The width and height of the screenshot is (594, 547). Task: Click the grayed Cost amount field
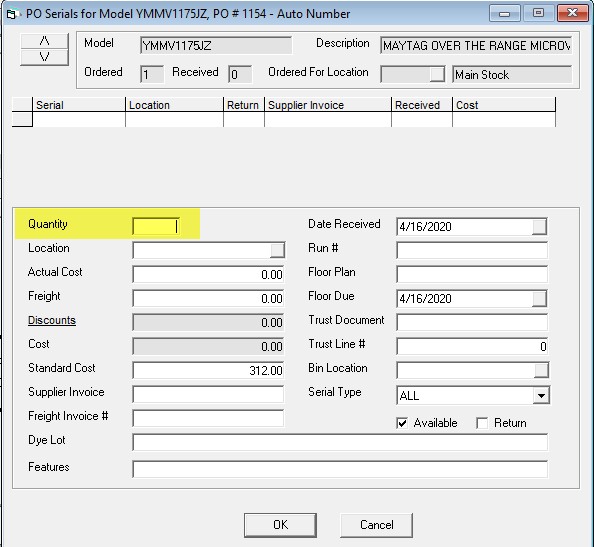208,346
